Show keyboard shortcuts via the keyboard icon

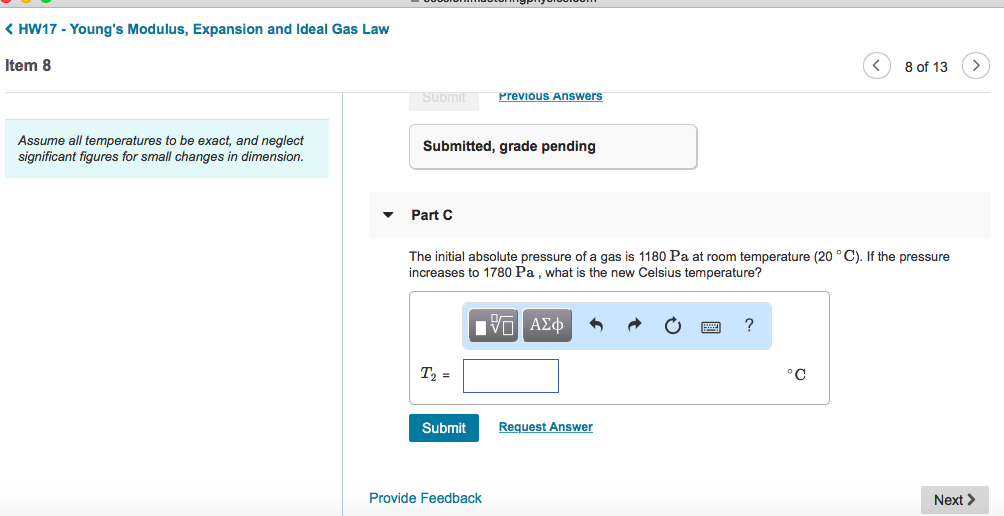(x=711, y=326)
